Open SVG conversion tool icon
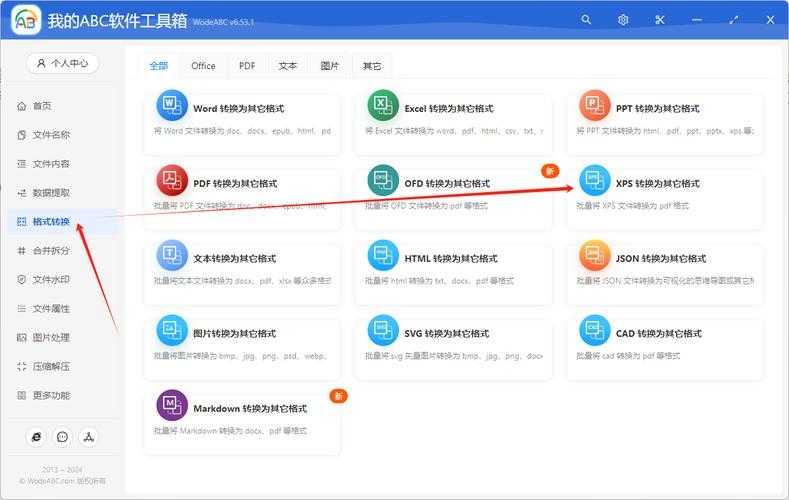Screen dimensions: 789x500 (383, 330)
